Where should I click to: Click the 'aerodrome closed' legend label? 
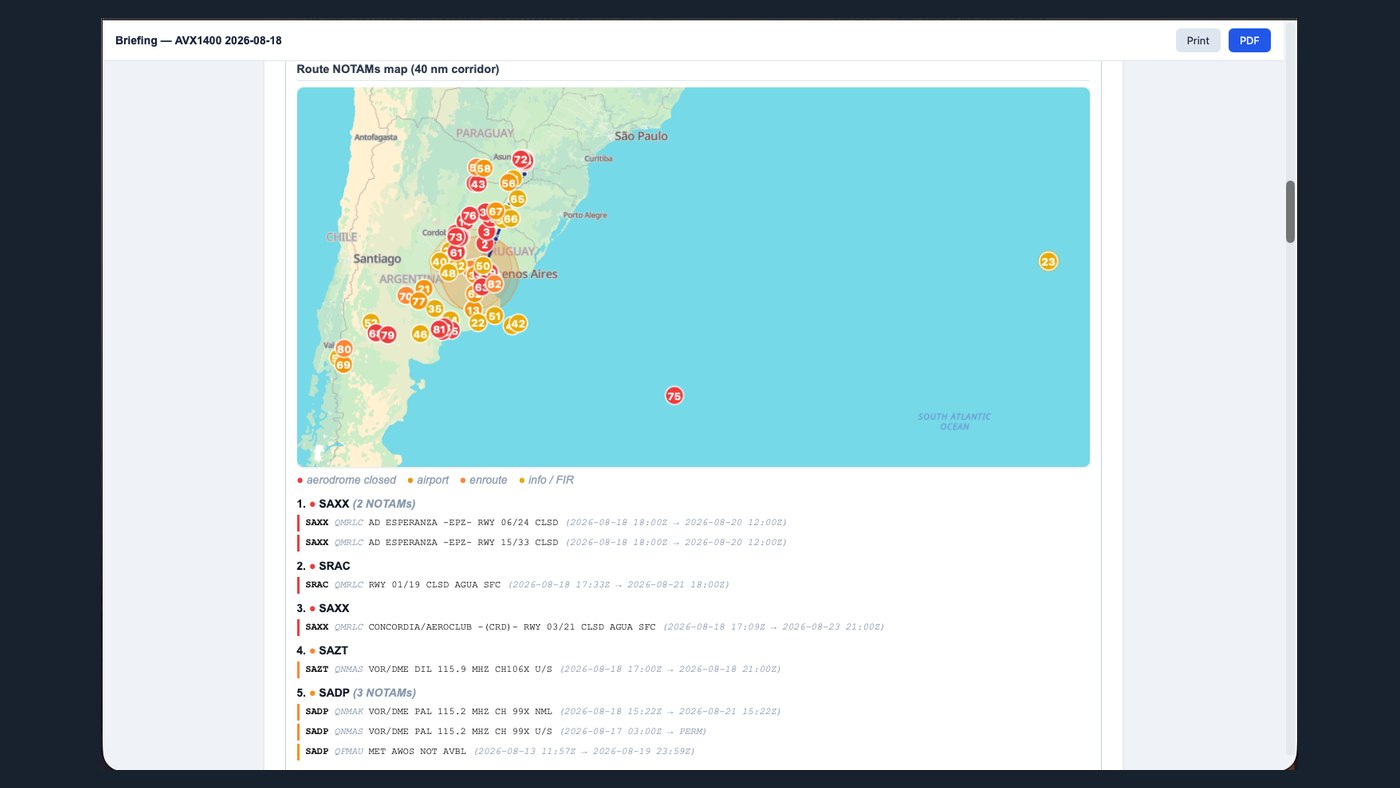tap(351, 480)
